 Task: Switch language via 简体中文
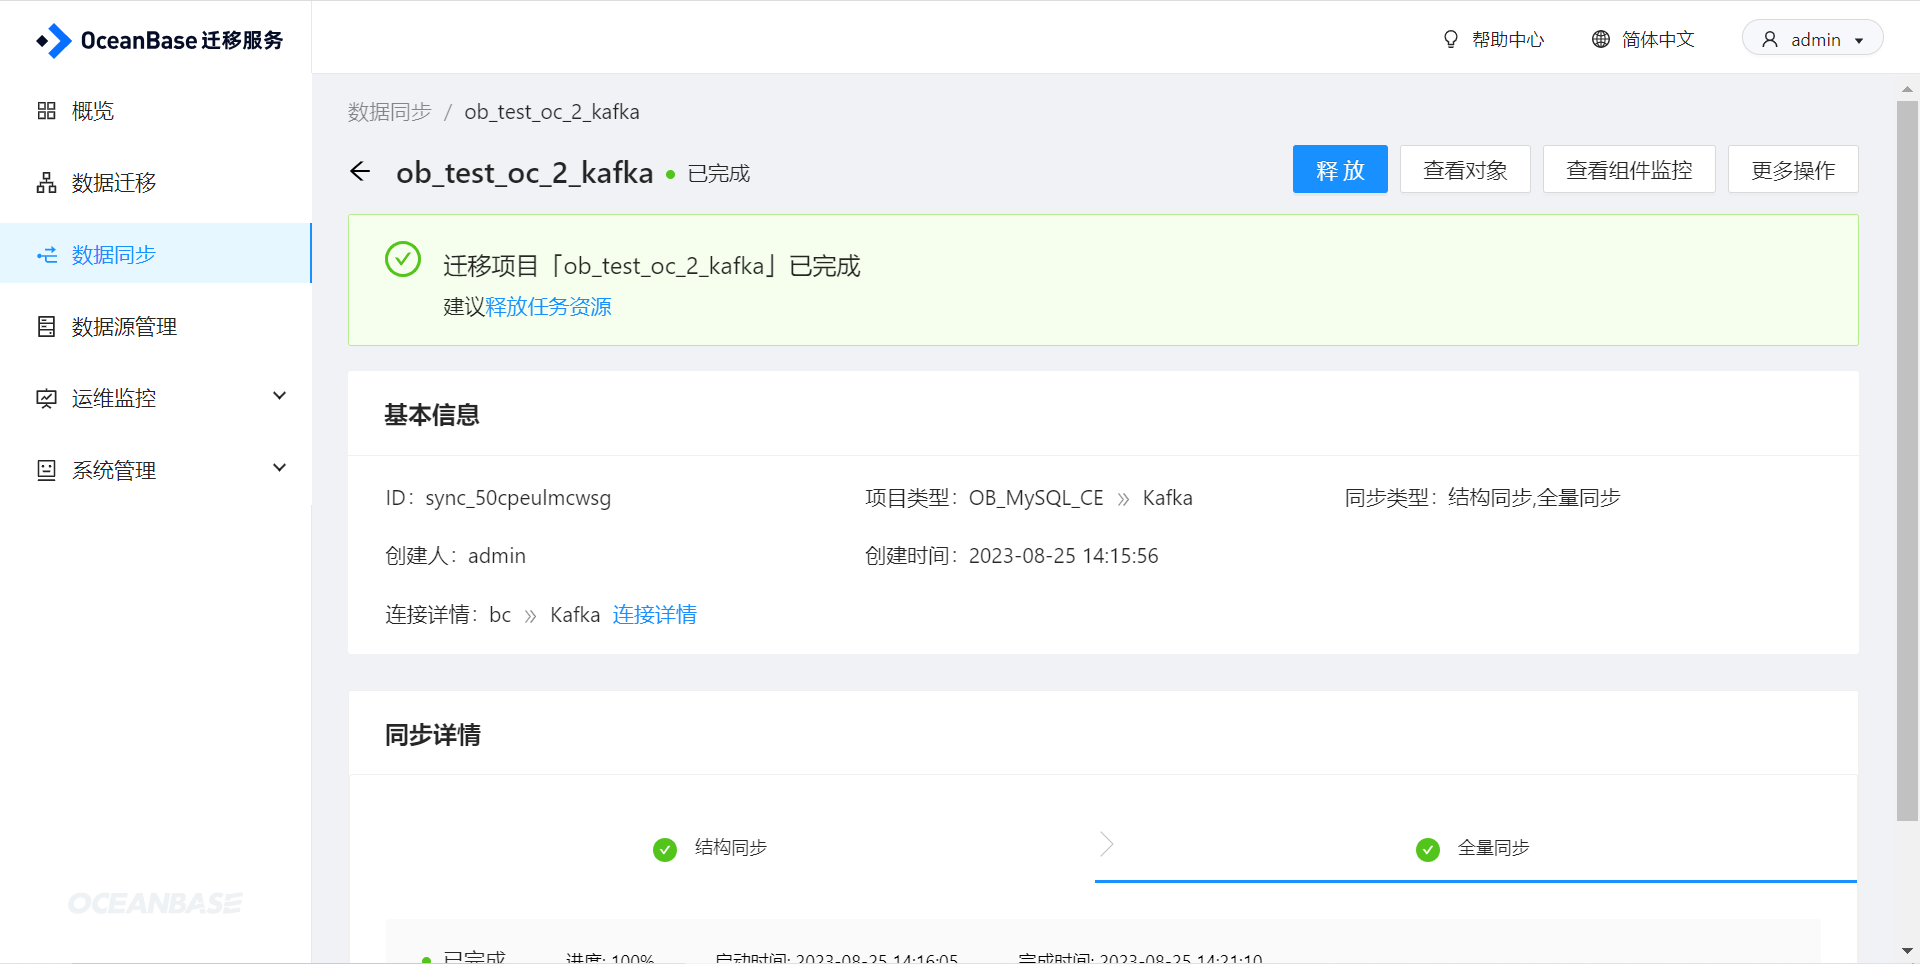(1658, 39)
